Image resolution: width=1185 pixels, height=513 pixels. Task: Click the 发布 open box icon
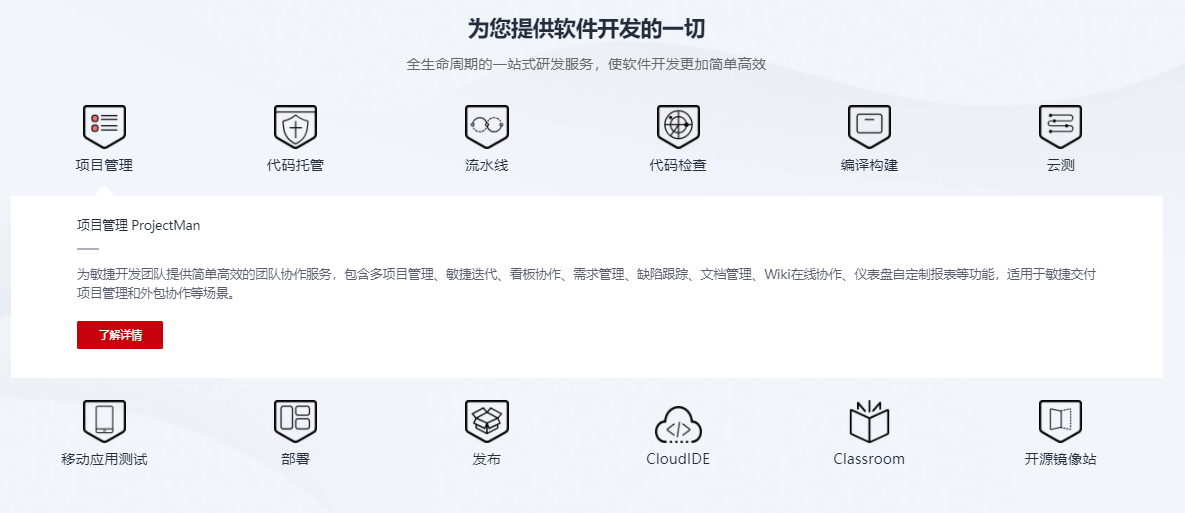click(487, 421)
